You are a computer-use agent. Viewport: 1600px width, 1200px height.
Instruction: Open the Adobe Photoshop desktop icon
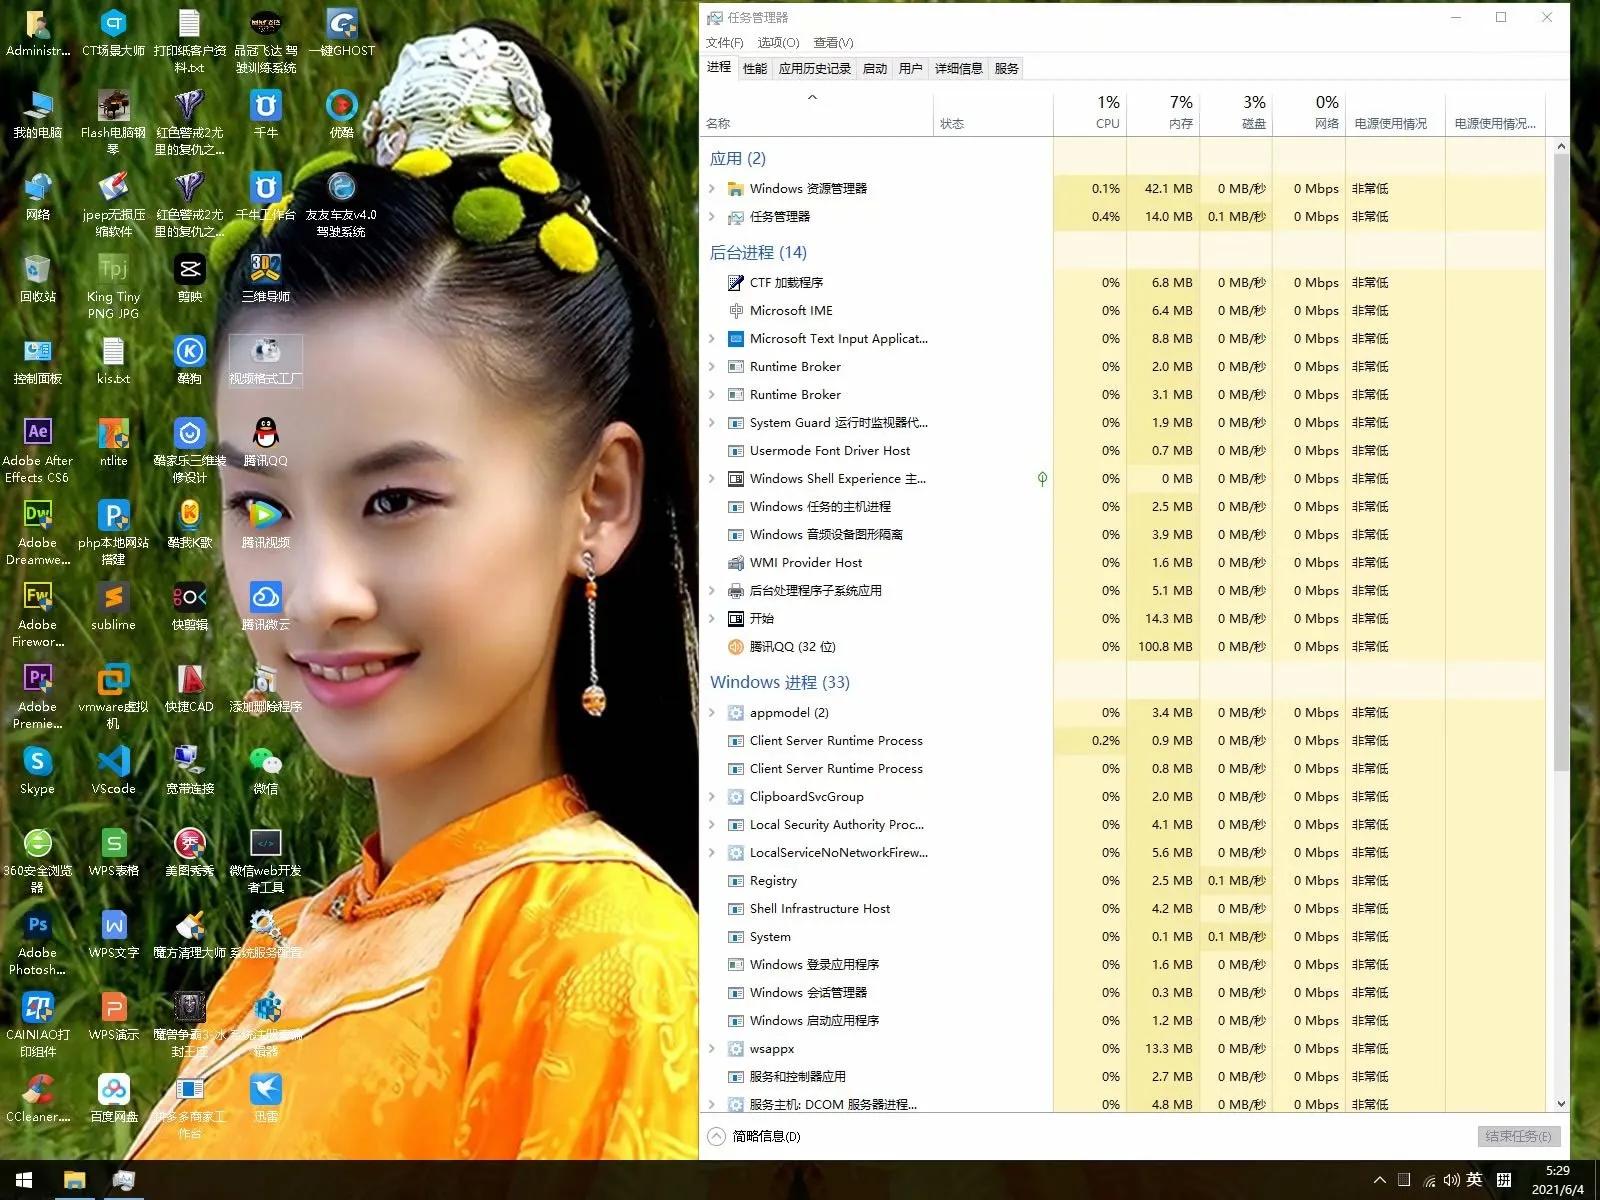[x=37, y=942]
